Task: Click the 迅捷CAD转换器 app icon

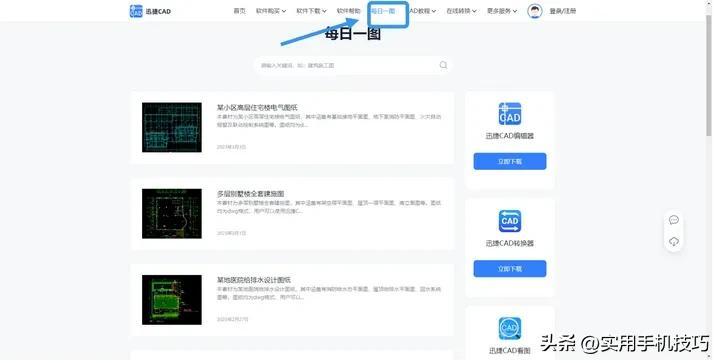Action: 510,221
